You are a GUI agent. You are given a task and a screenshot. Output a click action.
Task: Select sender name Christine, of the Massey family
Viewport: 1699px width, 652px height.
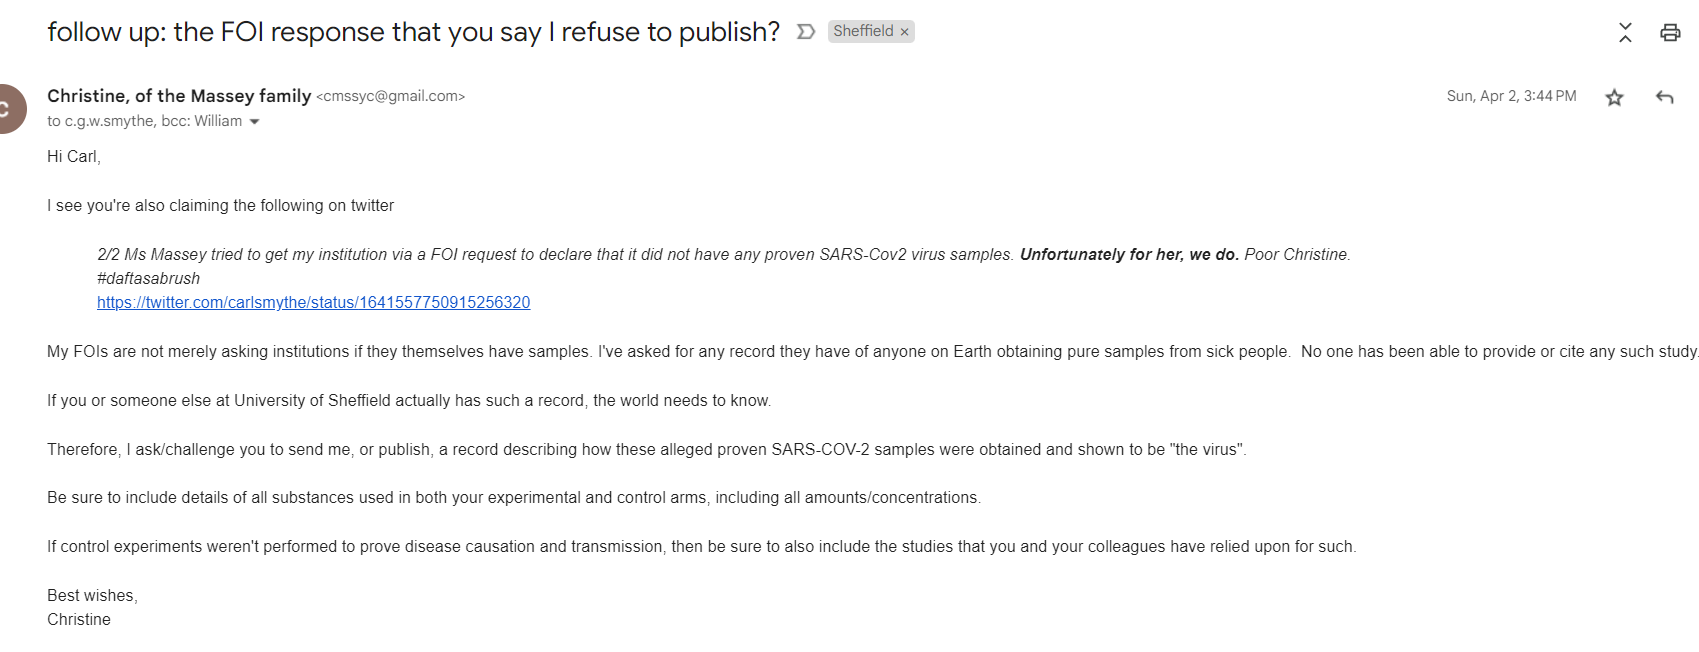[x=179, y=96]
